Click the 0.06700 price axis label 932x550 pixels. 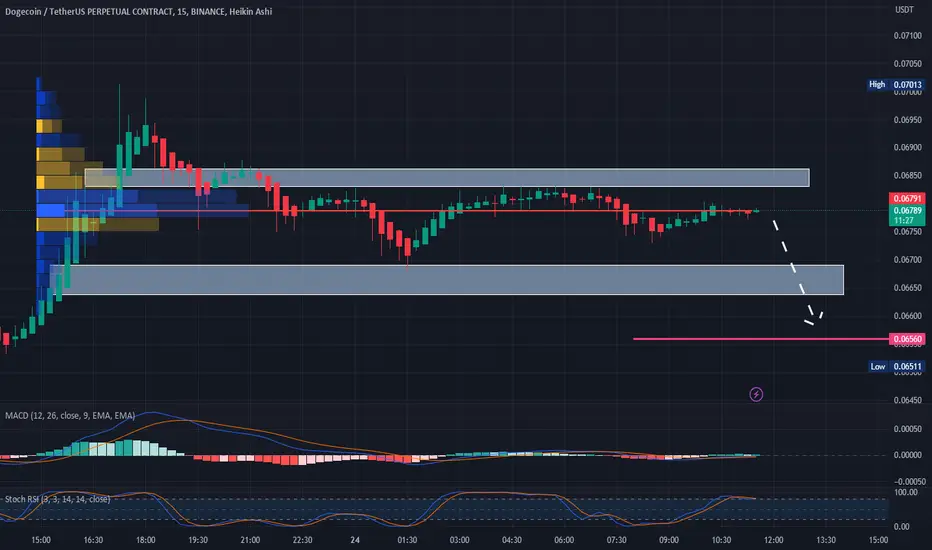pyautogui.click(x=907, y=259)
